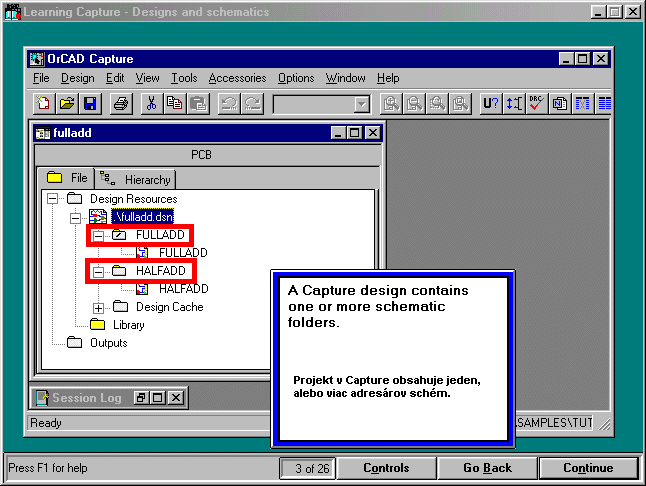The image size is (646, 486).
Task: Open the toolbar combo box dropdown
Action: click(361, 104)
